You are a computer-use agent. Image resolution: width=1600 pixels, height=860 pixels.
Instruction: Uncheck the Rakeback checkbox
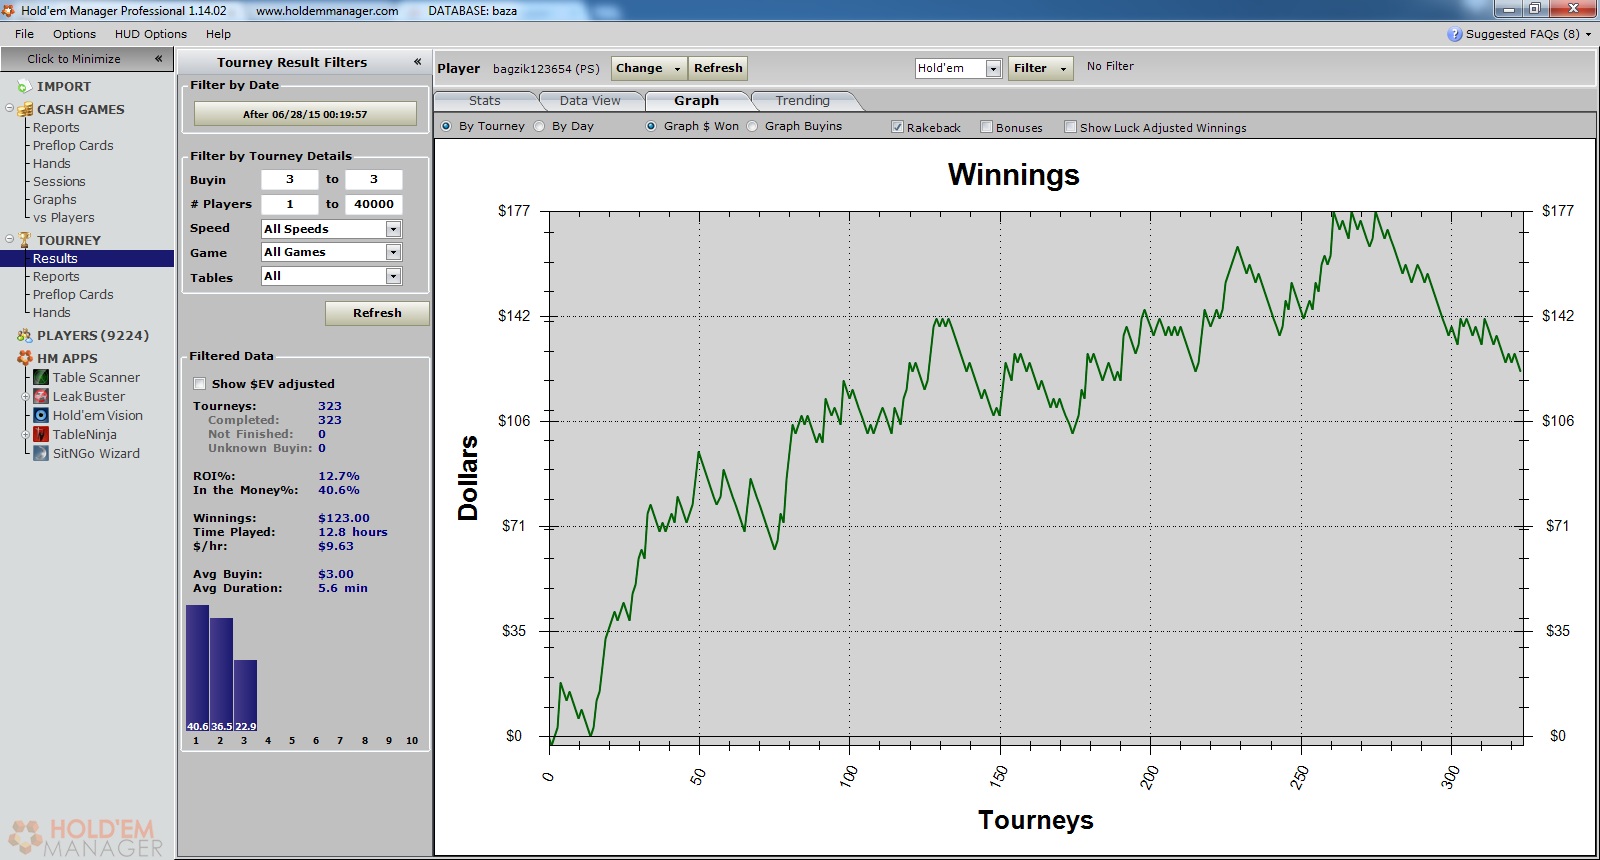tap(897, 127)
